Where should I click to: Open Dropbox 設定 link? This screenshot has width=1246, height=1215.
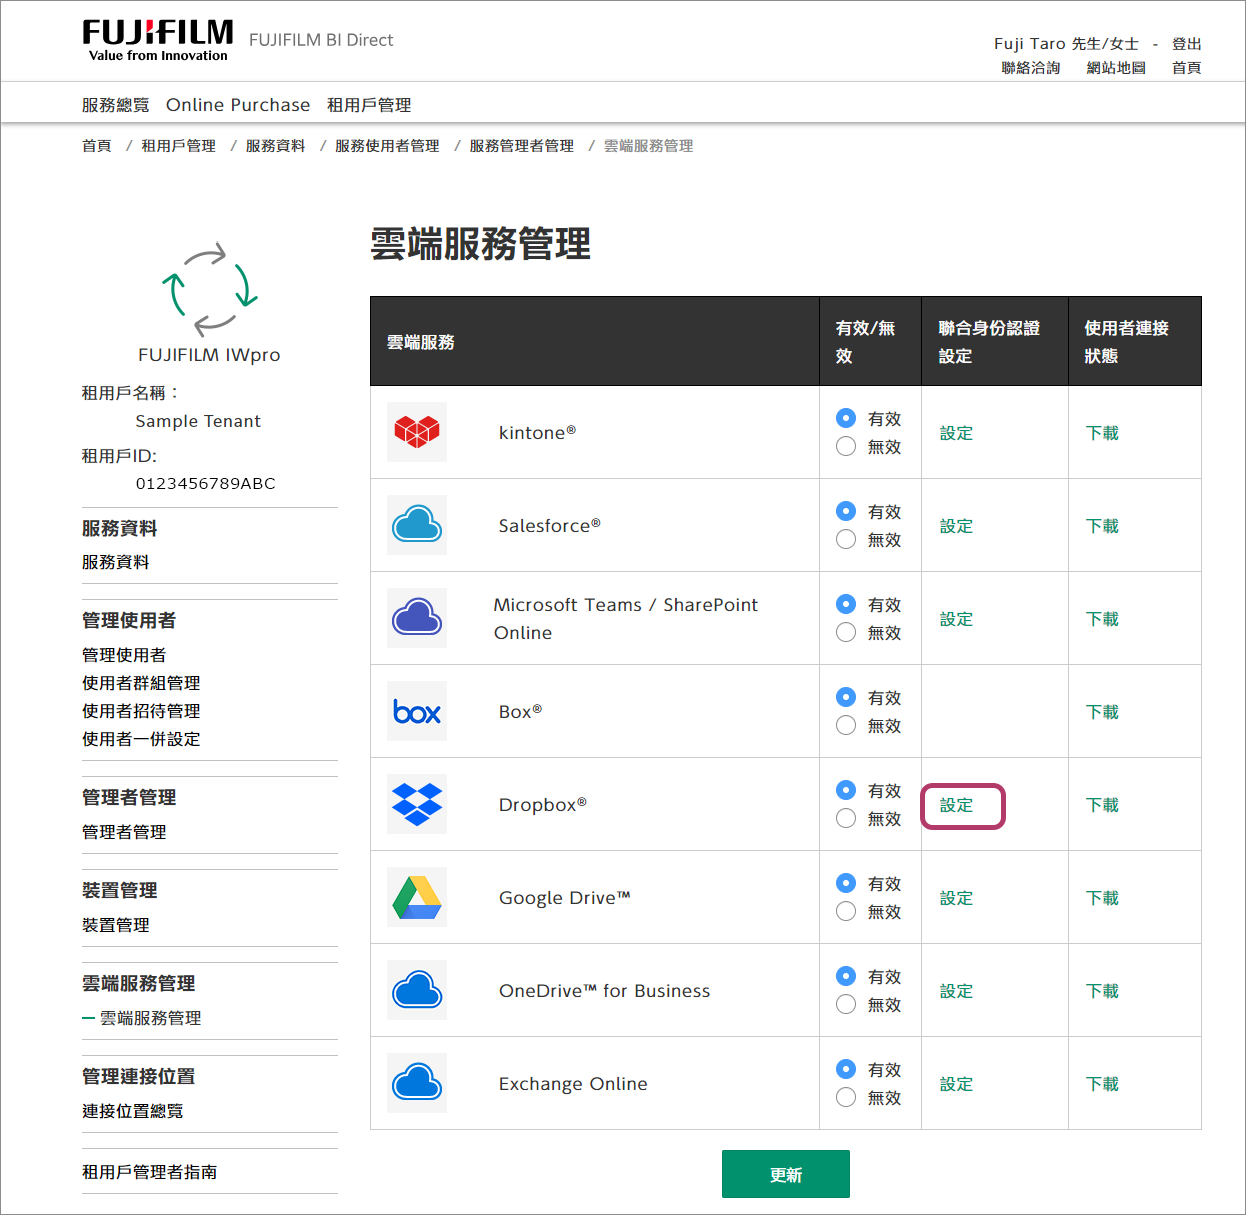(x=957, y=805)
